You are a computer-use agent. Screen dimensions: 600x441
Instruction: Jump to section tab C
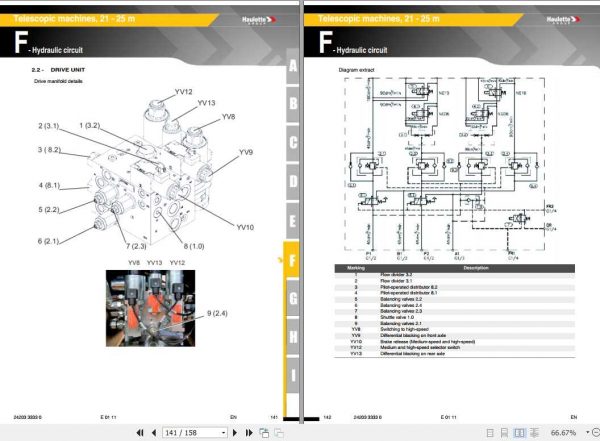[293, 143]
